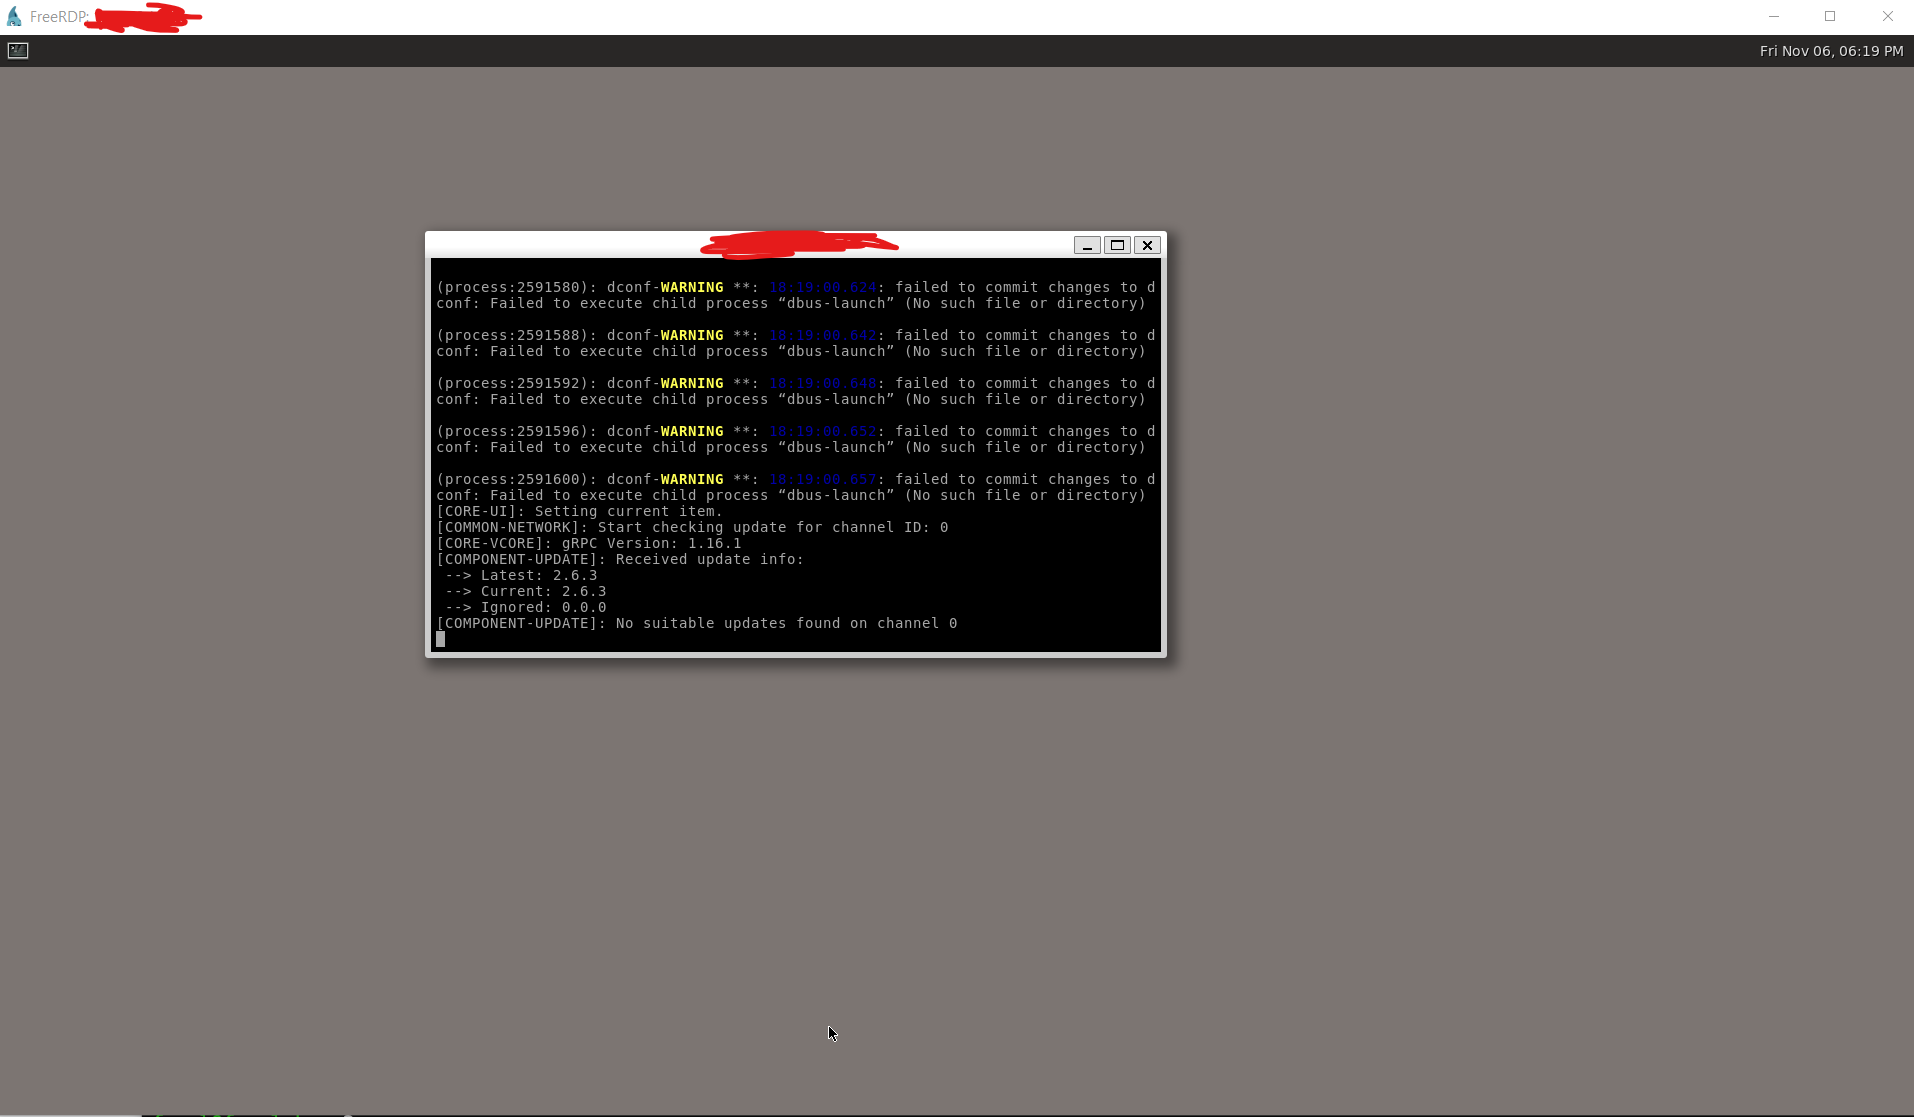Restore the FreeRDP session window size

click(x=1832, y=16)
